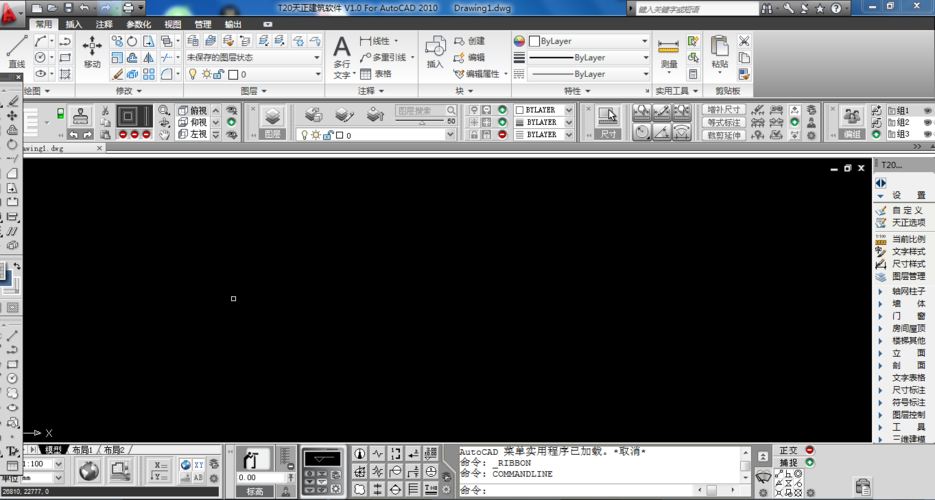Toggle visibility eye for 组2
This screenshot has width=935, height=500.
928,122
